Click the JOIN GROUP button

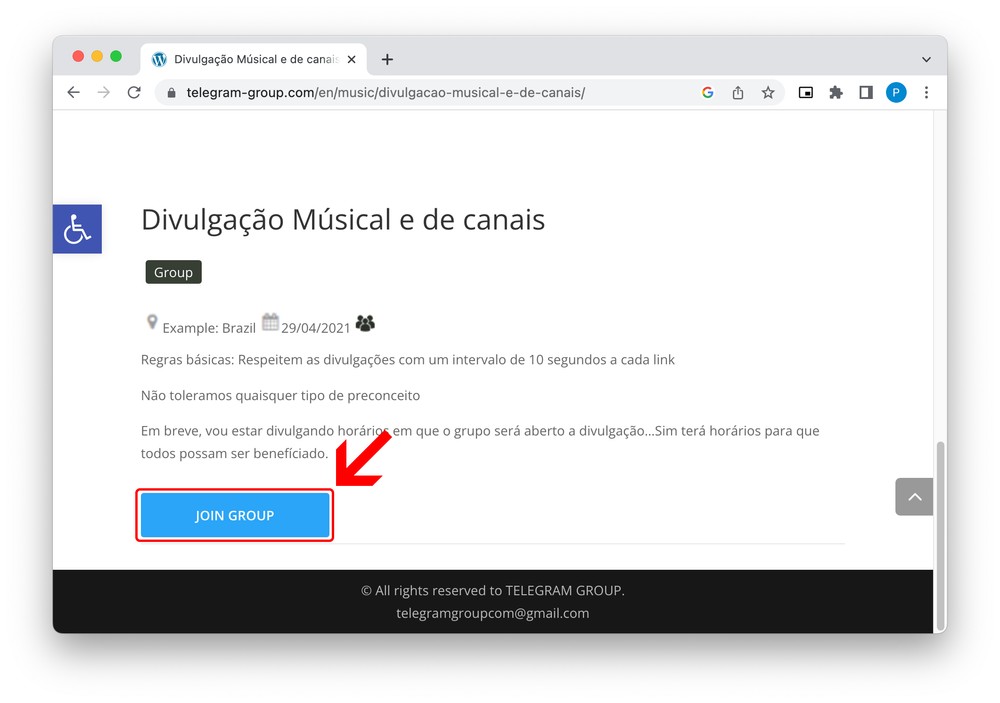click(x=235, y=515)
